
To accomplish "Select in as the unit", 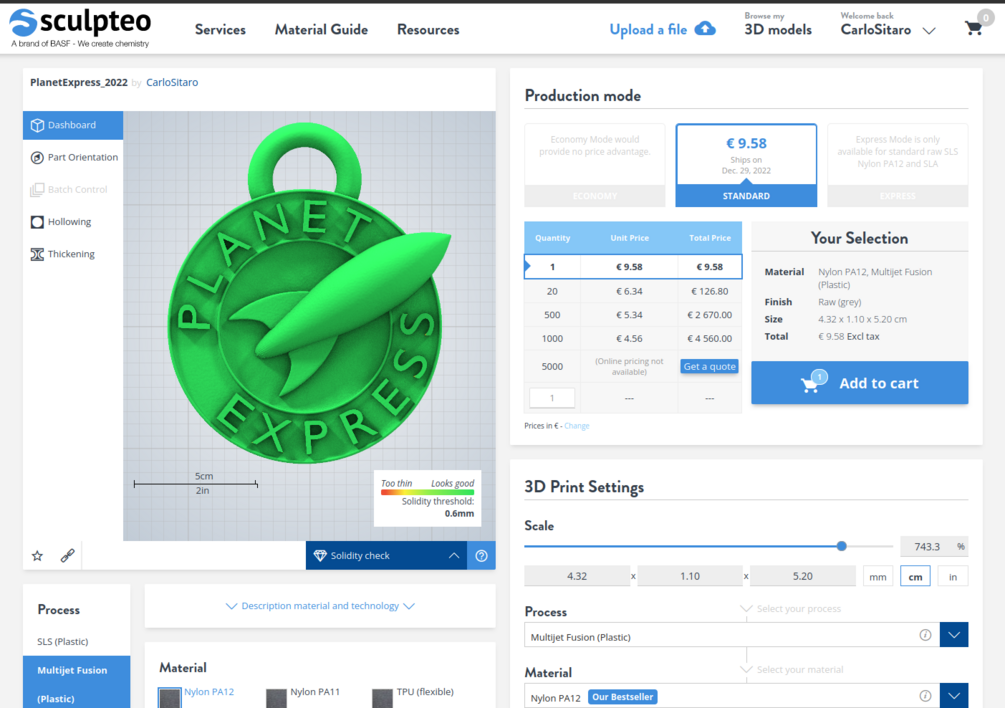I will [952, 577].
